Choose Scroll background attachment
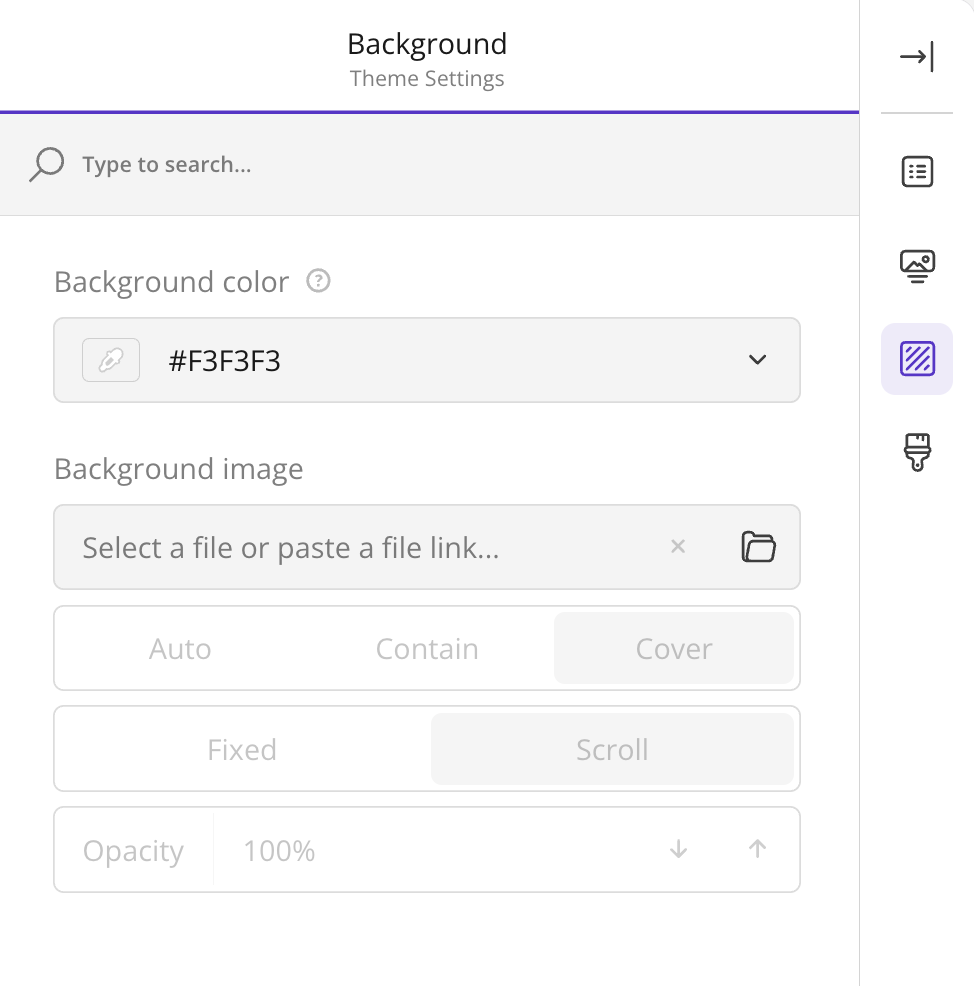The image size is (974, 986). coord(612,749)
